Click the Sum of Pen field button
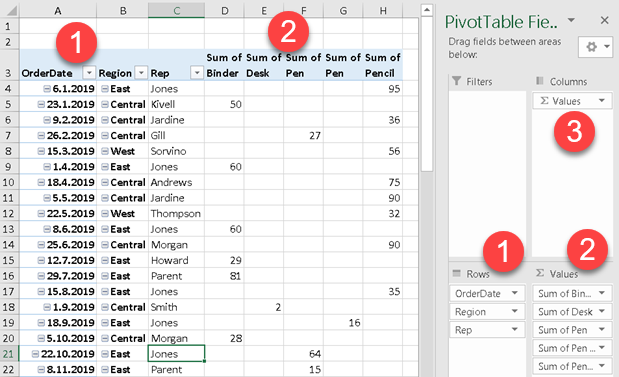Image resolution: width=619 pixels, height=377 pixels. click(572, 330)
